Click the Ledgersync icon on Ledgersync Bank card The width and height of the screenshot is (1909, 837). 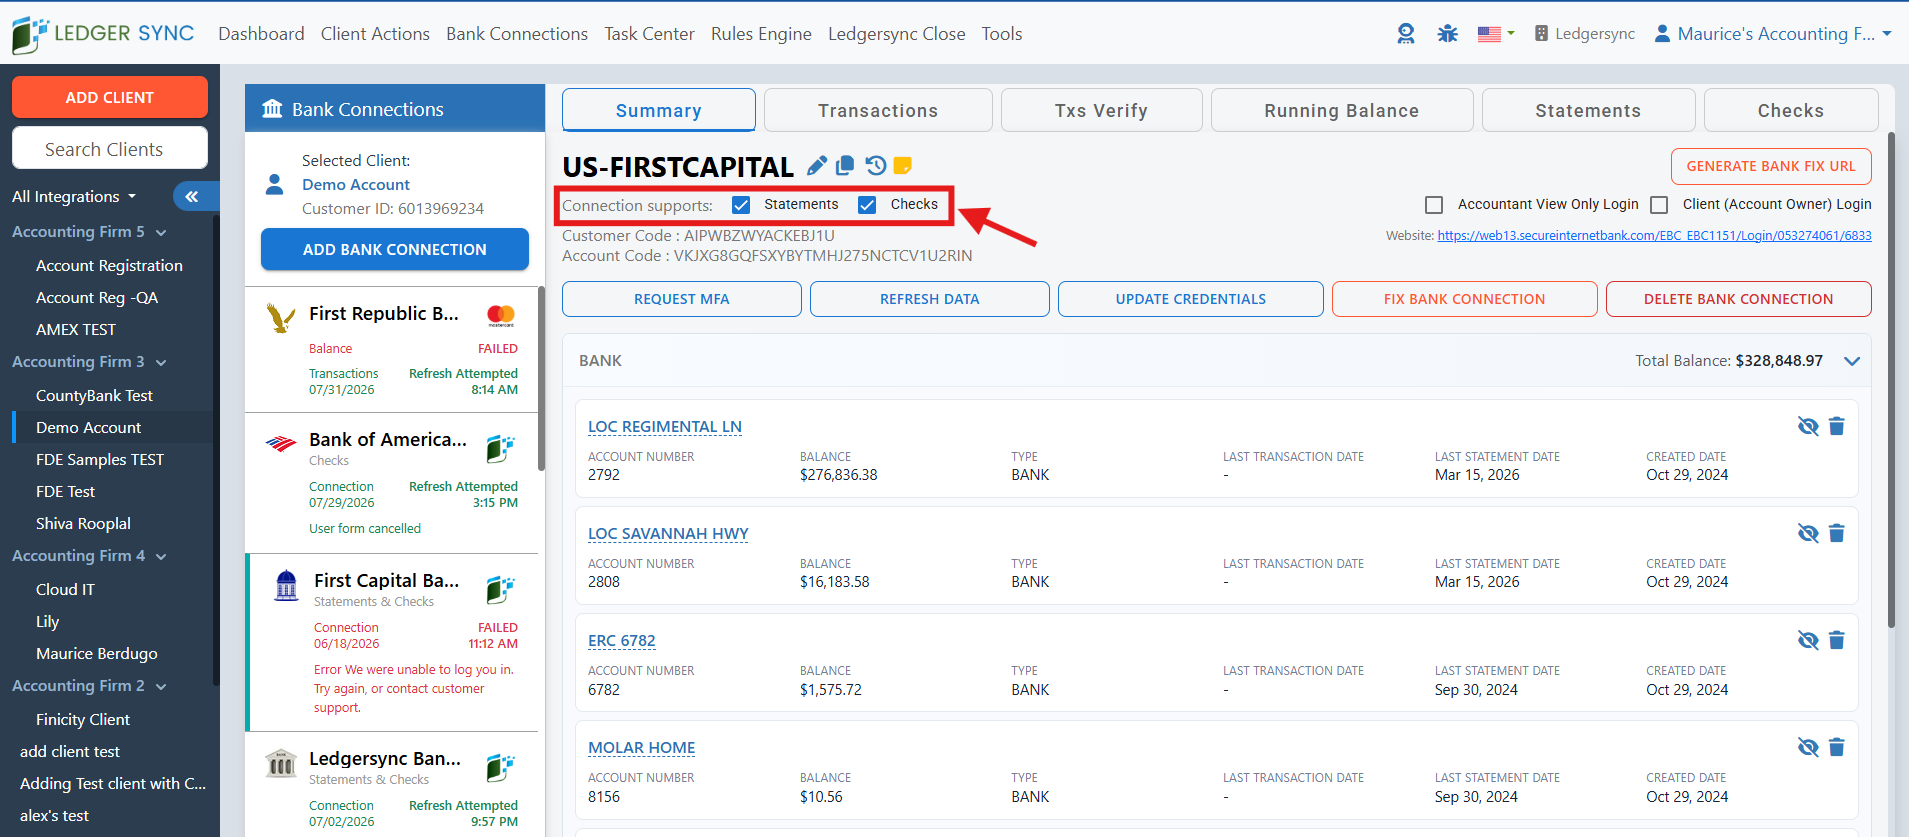tap(500, 768)
